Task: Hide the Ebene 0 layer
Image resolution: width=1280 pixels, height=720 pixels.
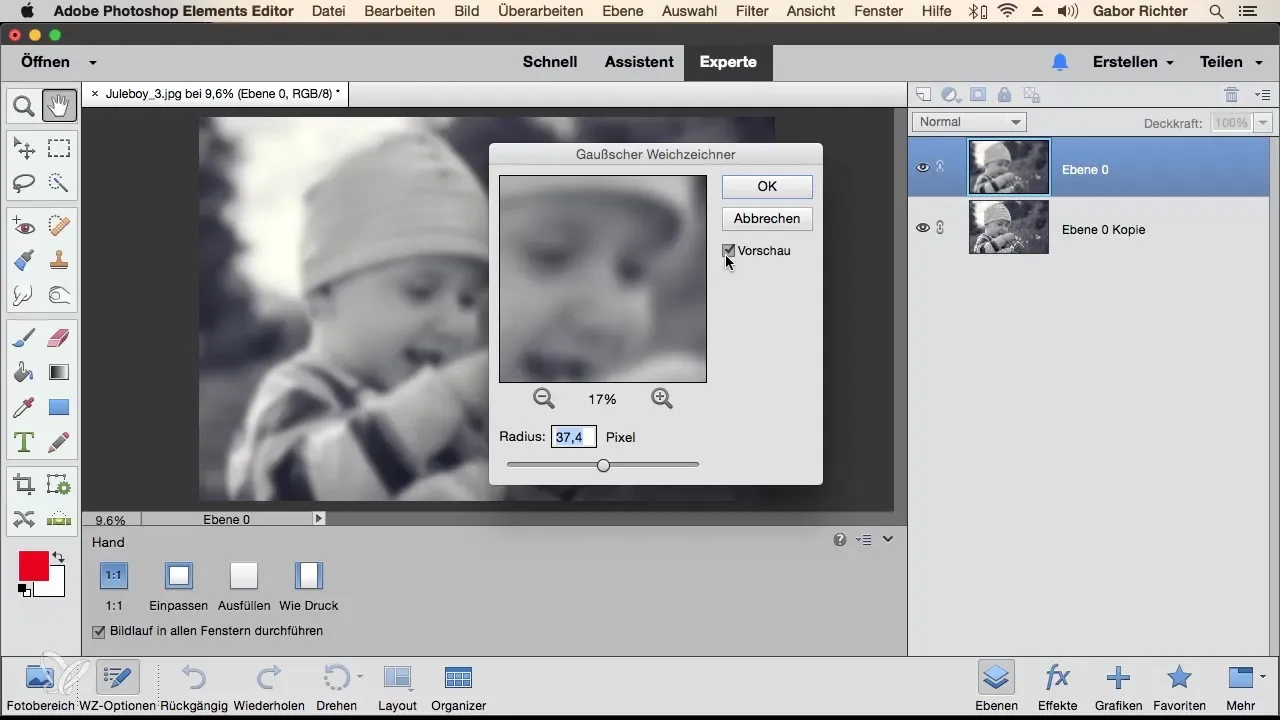Action: coord(923,168)
